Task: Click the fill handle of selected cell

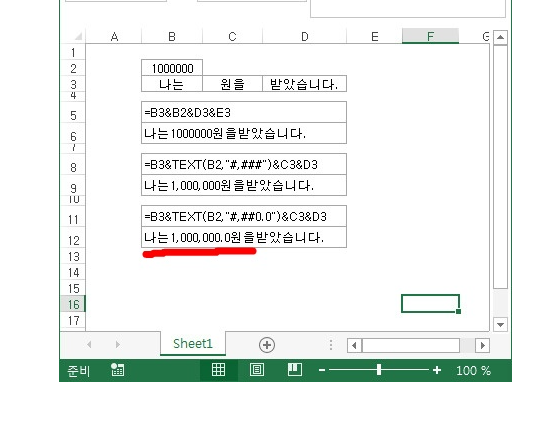Action: click(459, 311)
